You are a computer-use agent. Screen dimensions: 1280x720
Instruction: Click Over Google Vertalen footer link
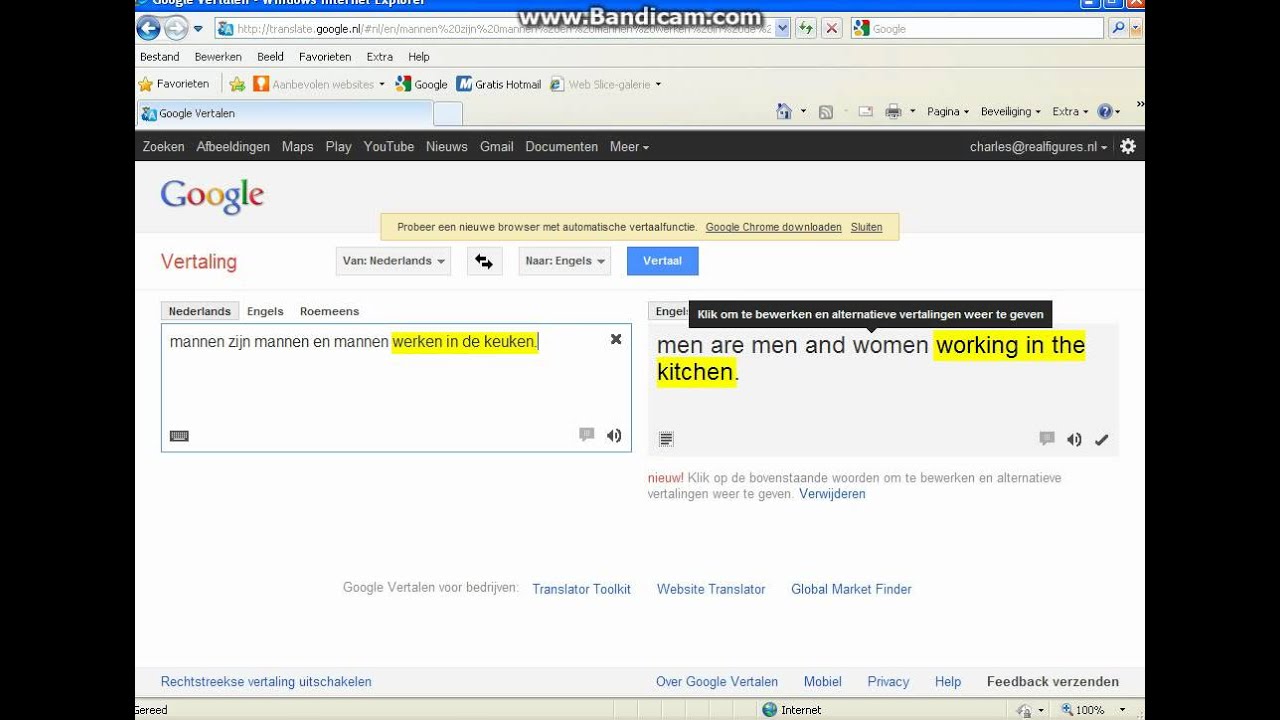coord(717,682)
